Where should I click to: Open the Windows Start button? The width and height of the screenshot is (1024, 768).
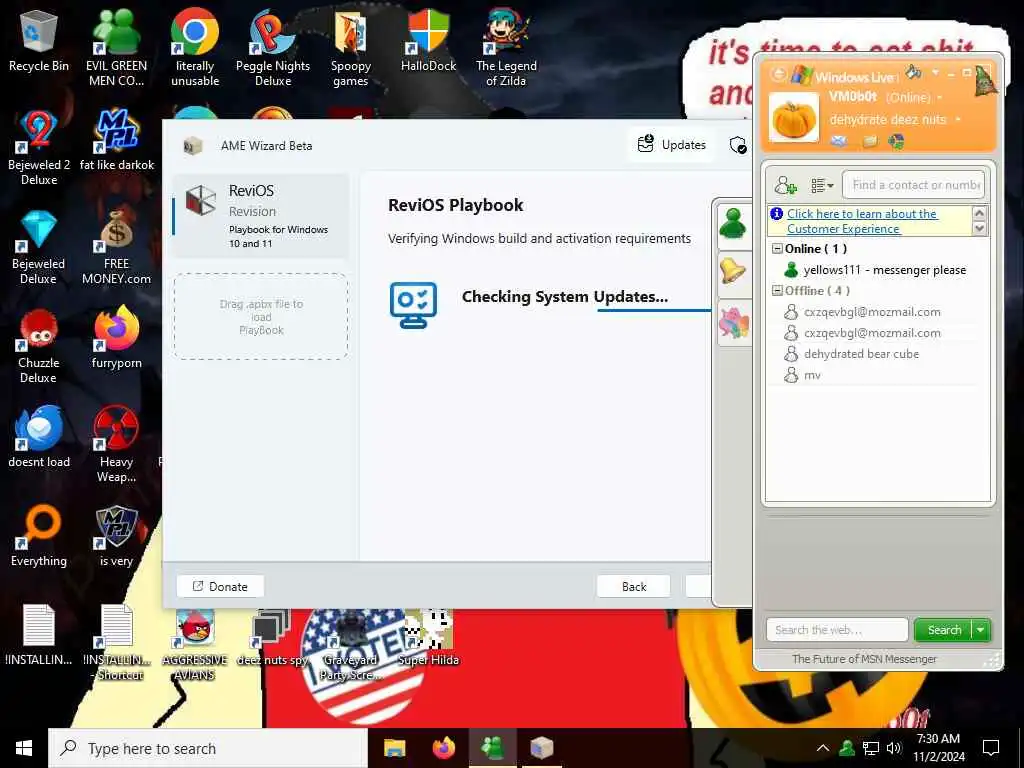pos(24,748)
